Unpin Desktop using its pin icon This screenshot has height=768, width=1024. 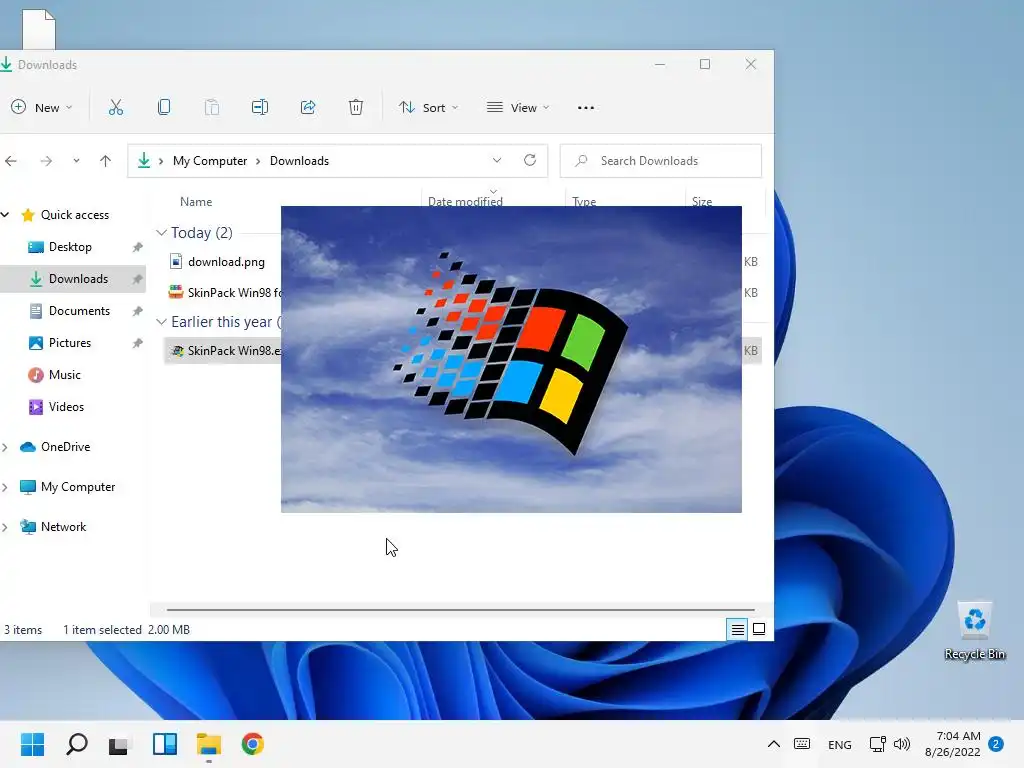(x=137, y=247)
